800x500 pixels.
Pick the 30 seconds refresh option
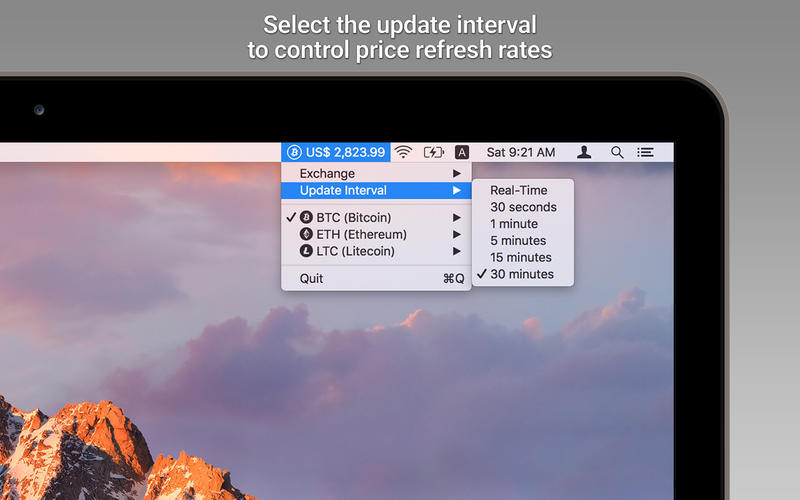523,207
